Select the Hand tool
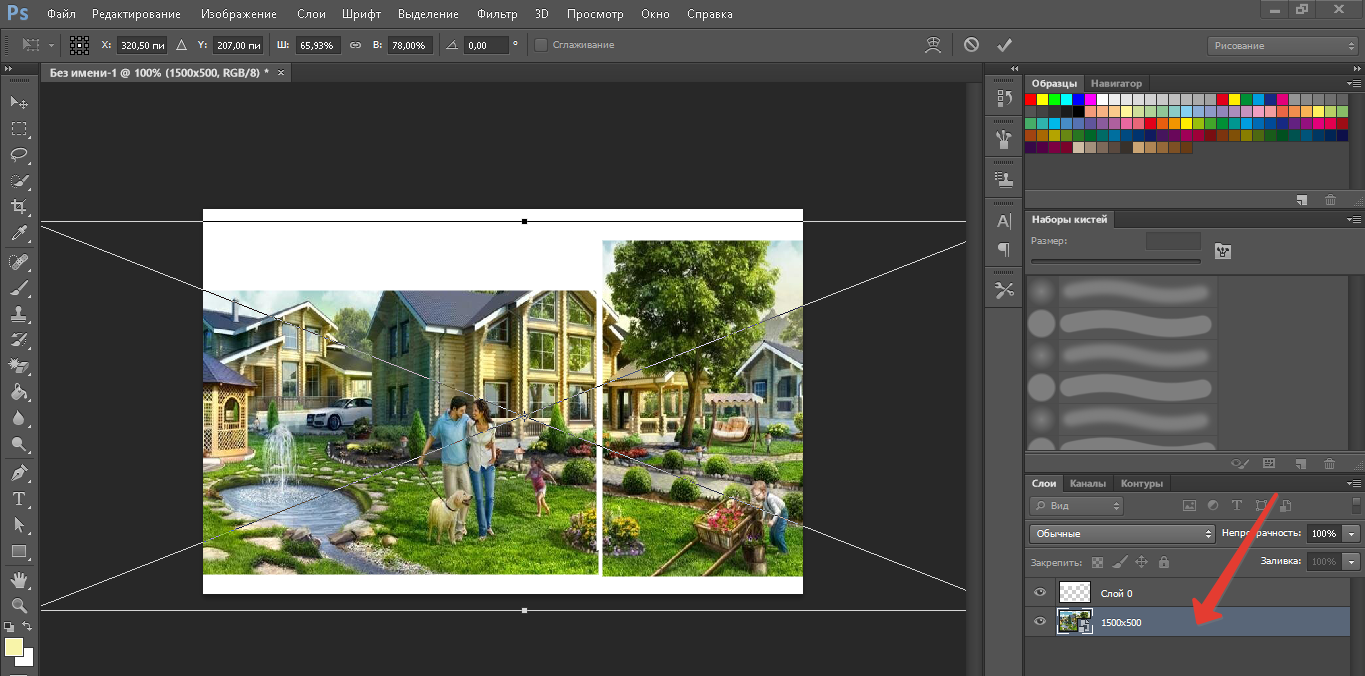1365x676 pixels. [19, 580]
